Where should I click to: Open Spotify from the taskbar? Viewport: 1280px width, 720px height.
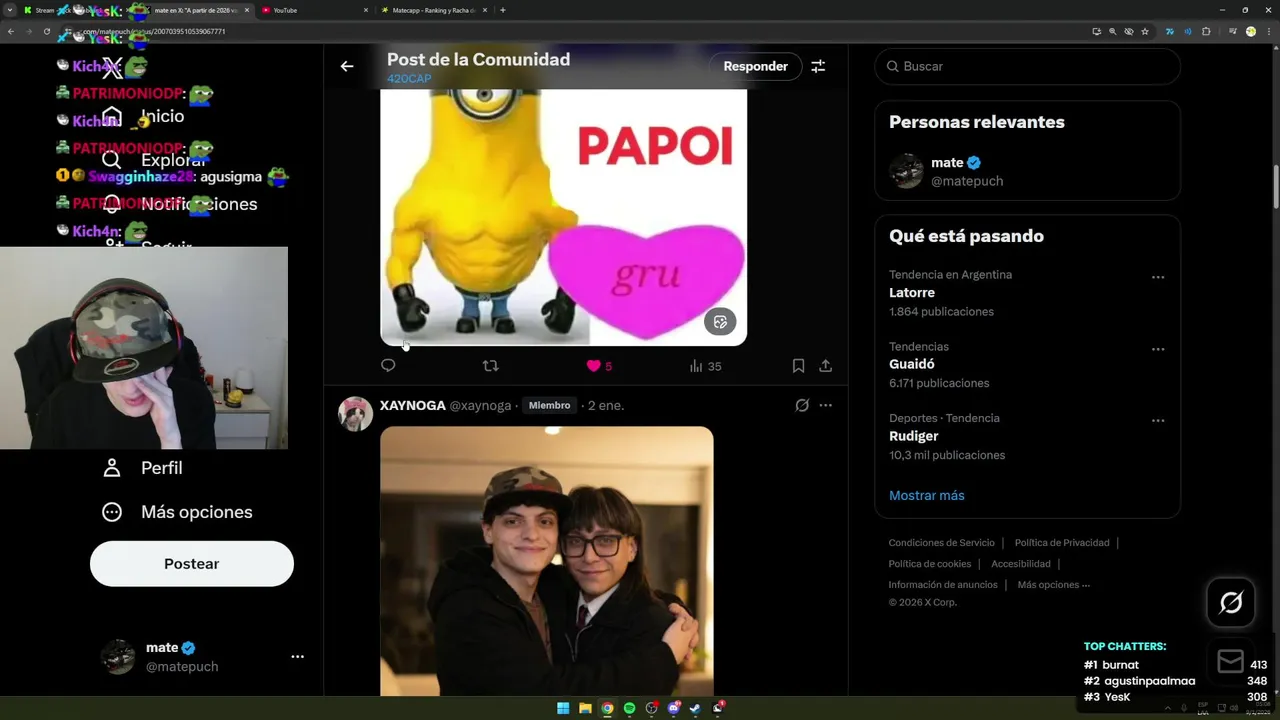(629, 708)
